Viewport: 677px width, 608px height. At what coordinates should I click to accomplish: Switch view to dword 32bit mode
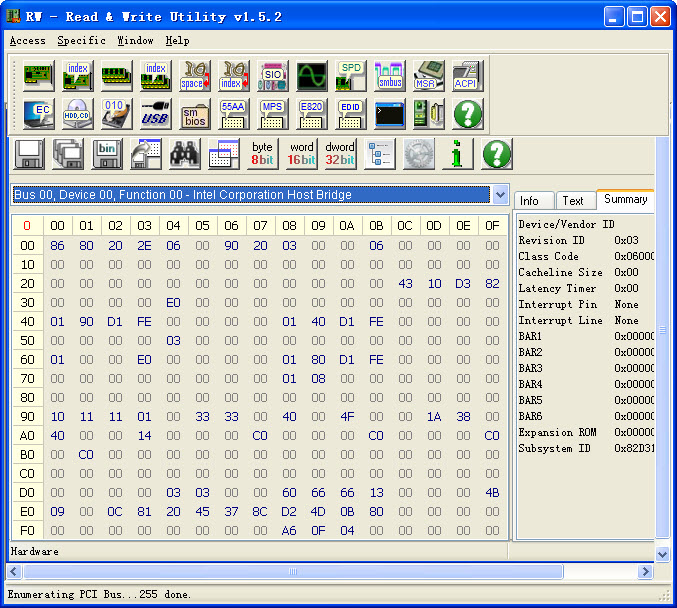[x=340, y=153]
